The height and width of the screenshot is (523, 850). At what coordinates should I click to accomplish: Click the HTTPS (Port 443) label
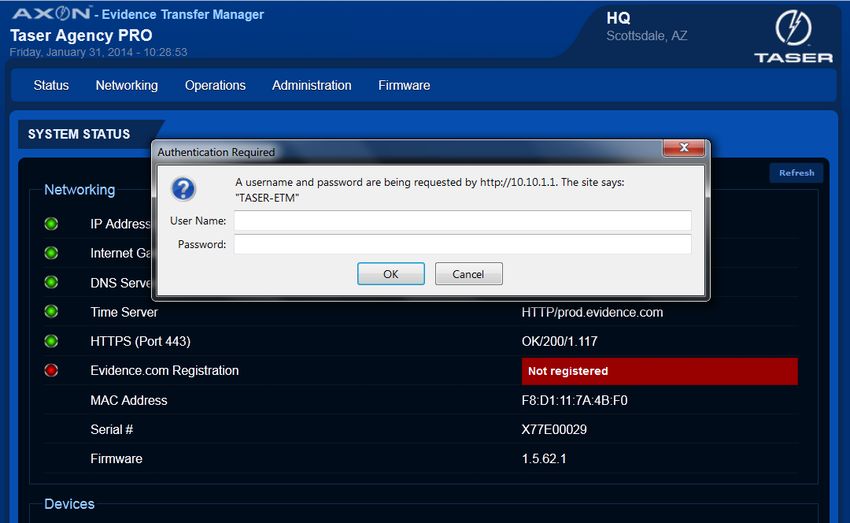point(140,341)
